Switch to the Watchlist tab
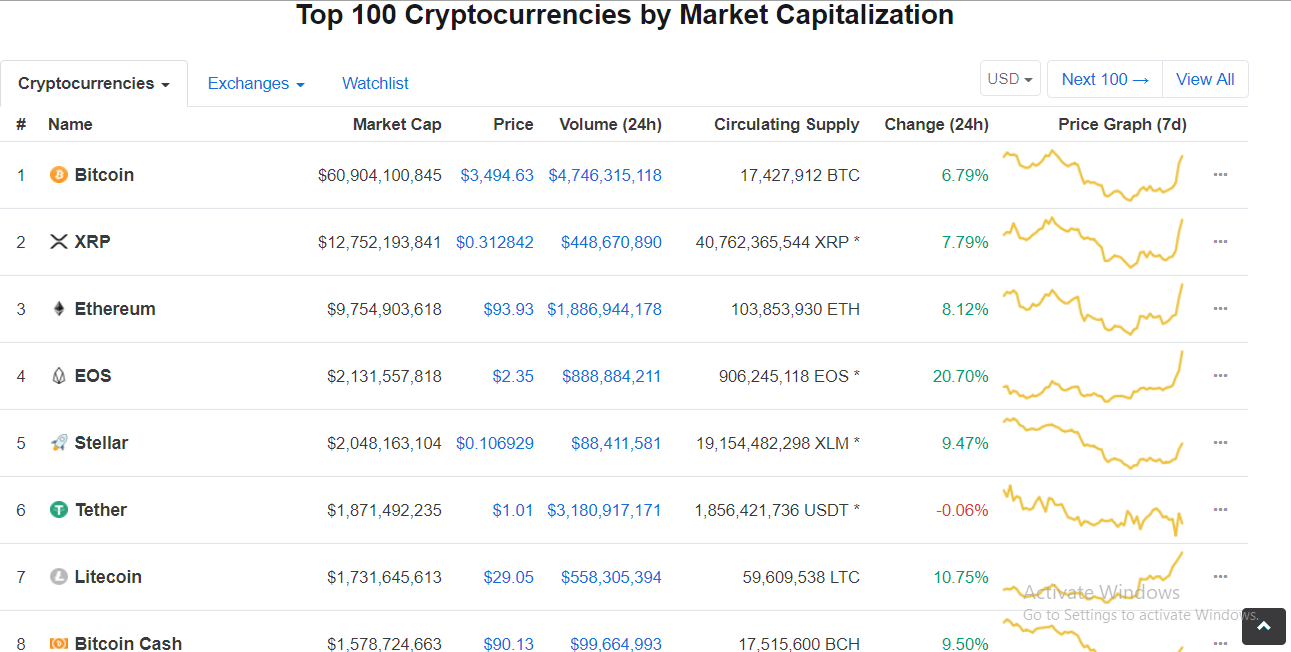Image resolution: width=1291 pixels, height=652 pixels. point(375,84)
